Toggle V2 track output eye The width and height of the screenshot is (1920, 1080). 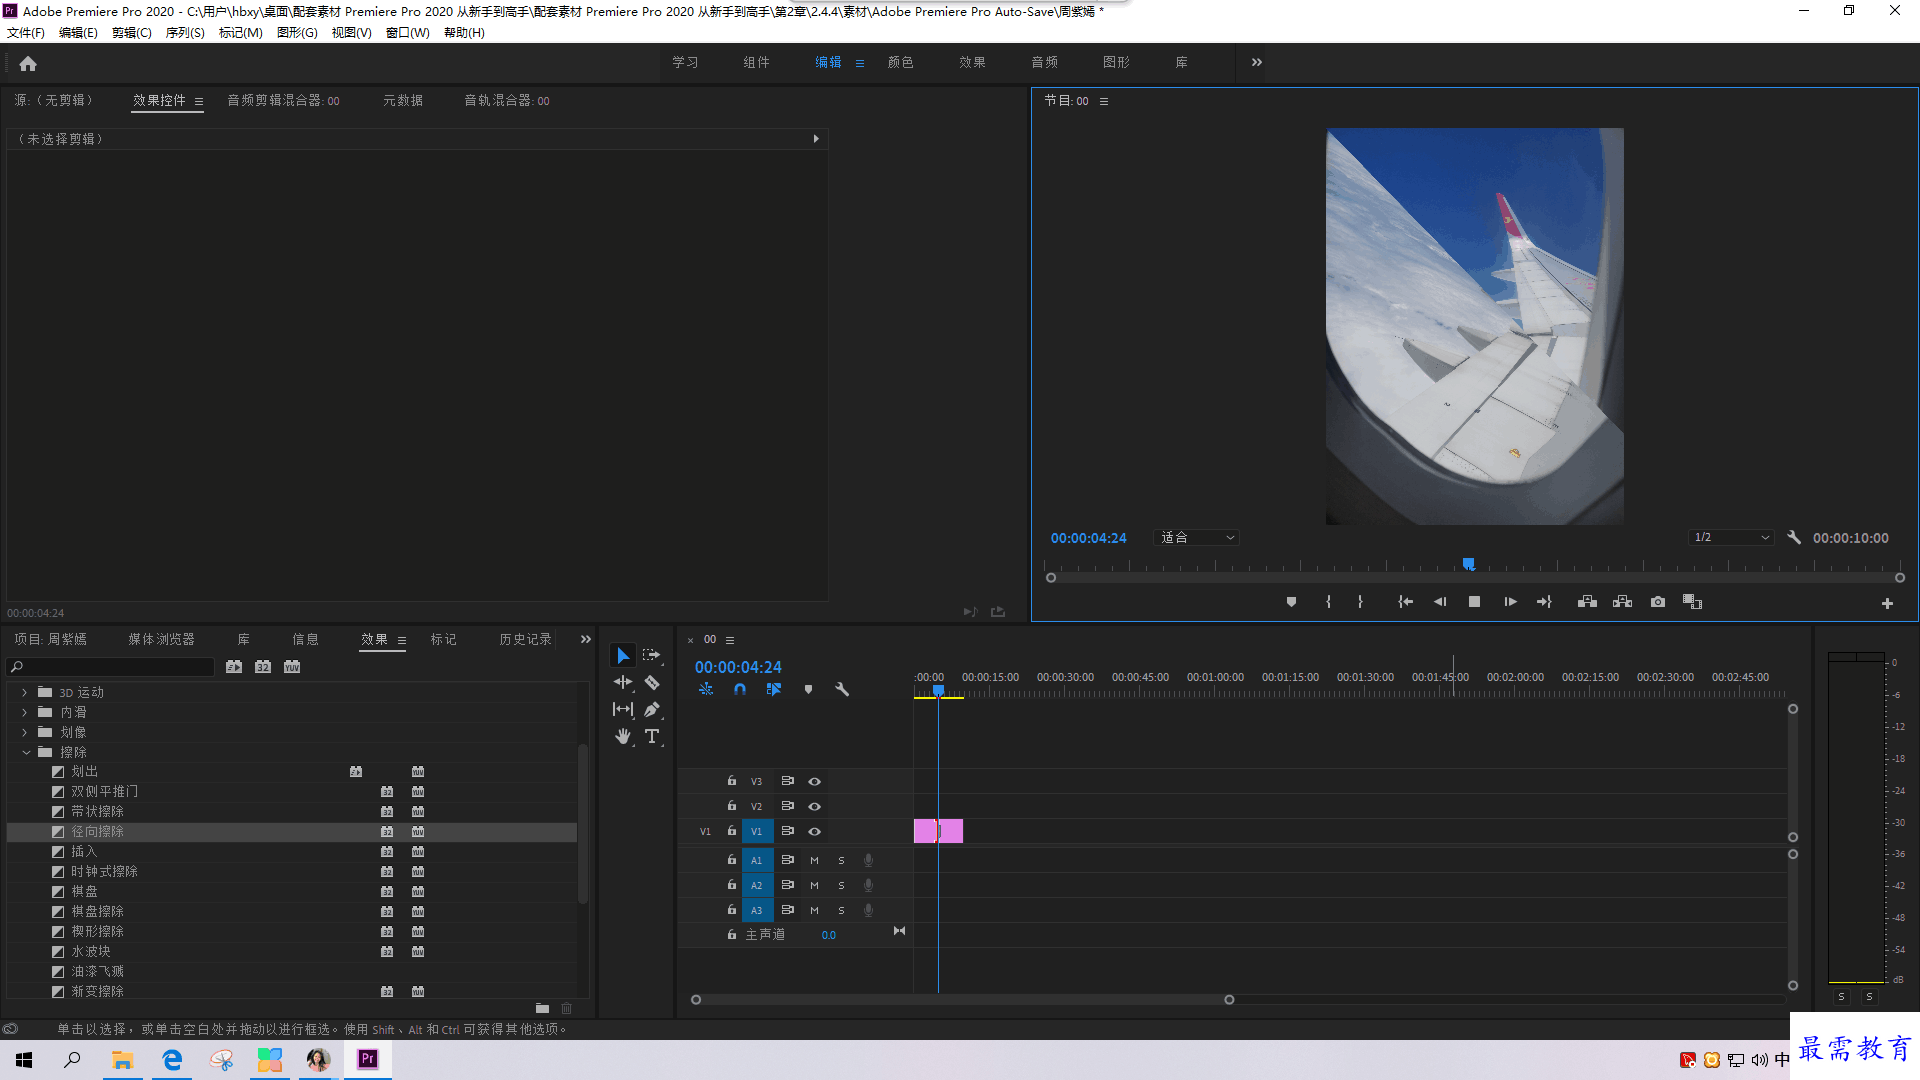814,806
